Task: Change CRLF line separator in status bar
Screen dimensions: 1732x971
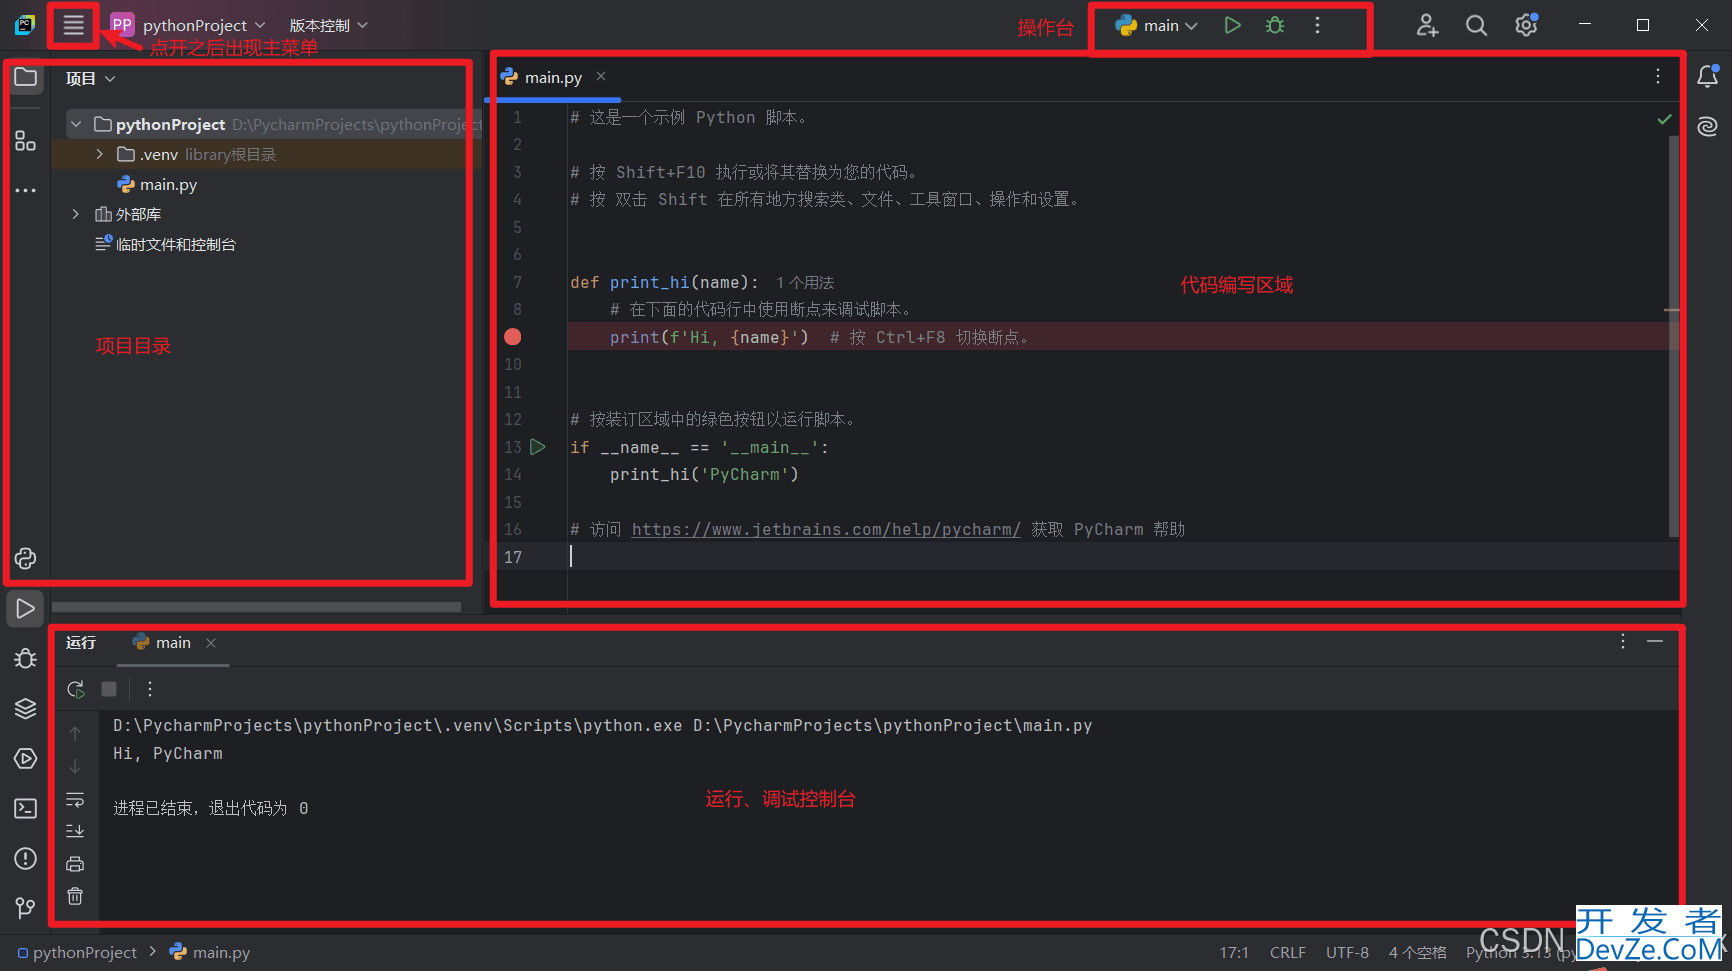Action: 1288,952
